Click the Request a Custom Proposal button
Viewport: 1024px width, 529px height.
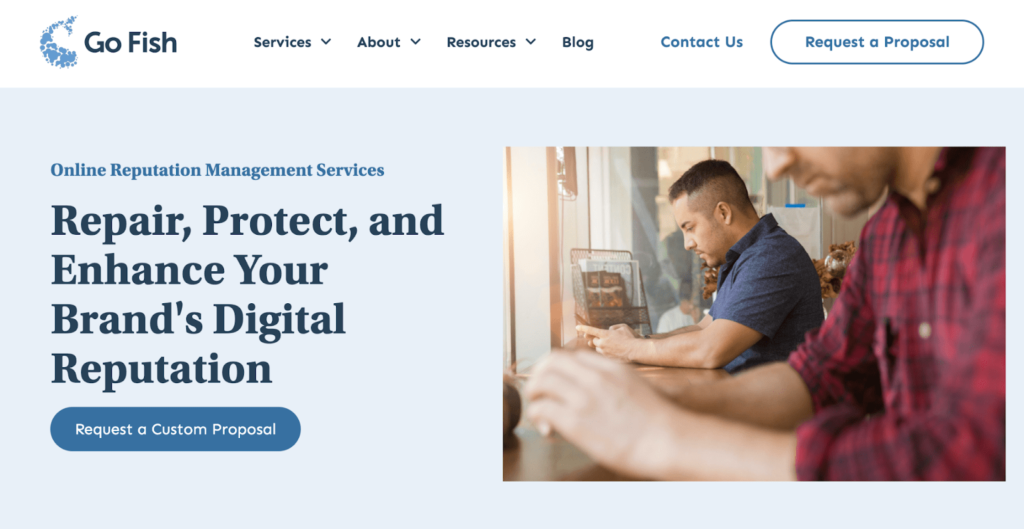click(176, 429)
